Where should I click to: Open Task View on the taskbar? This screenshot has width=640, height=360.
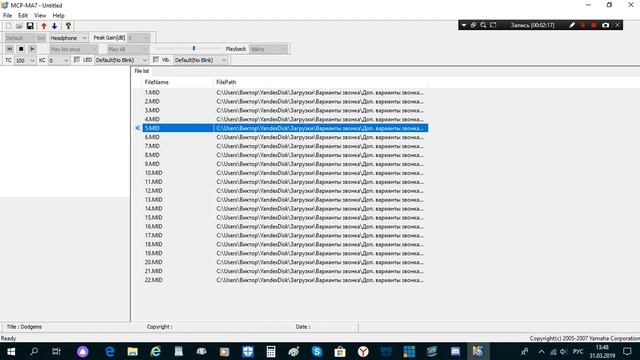[56, 351]
